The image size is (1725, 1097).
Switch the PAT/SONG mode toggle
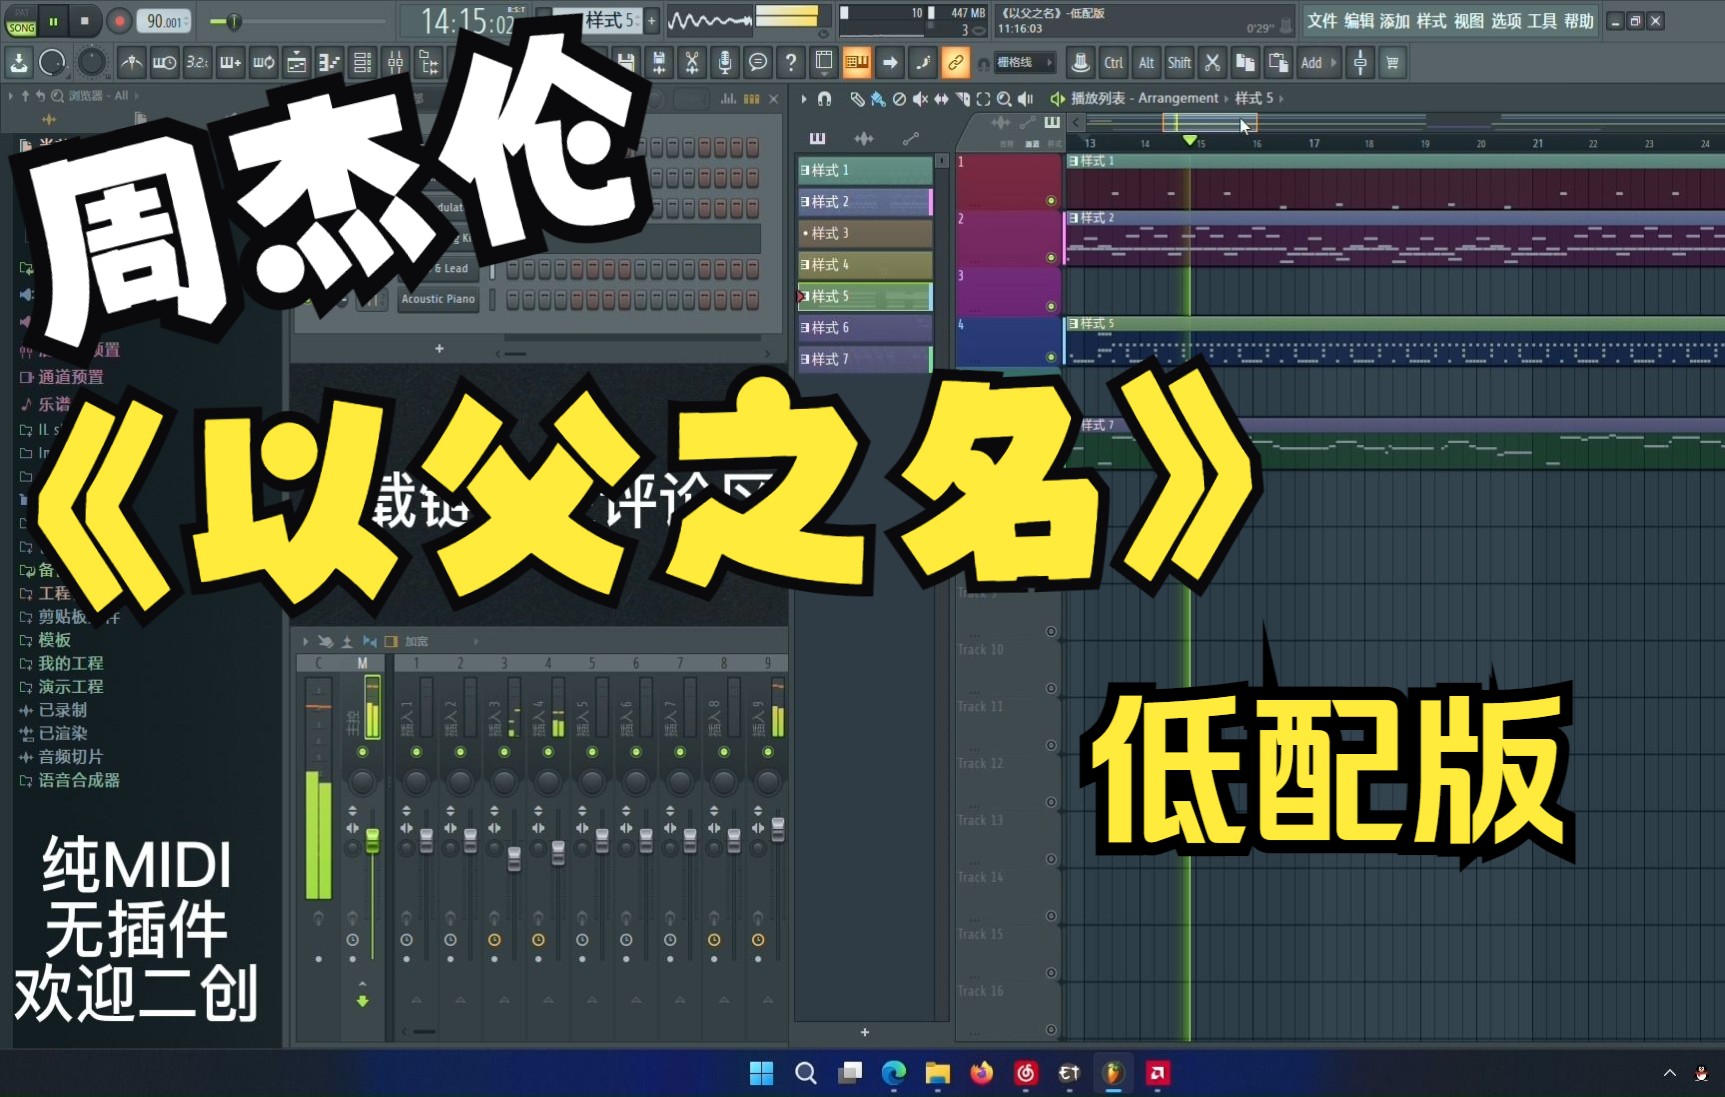21,21
